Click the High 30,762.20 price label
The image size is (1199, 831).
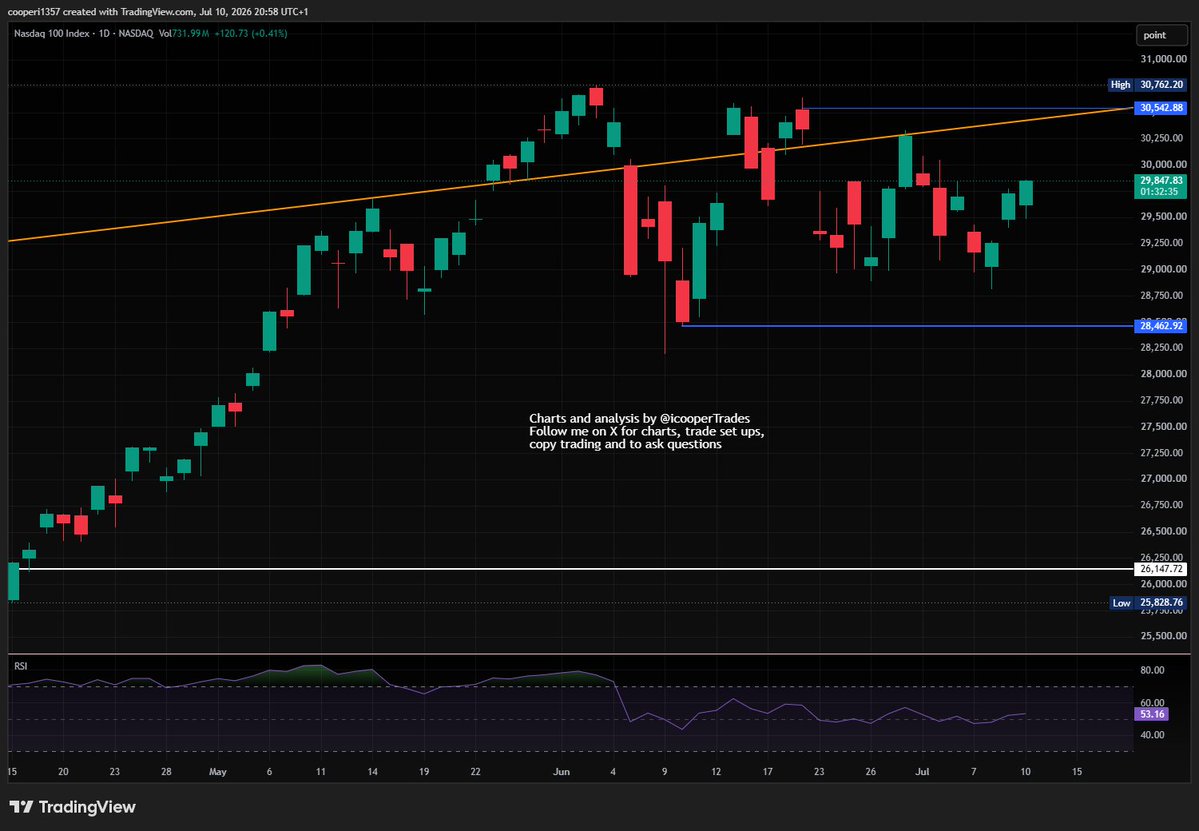(x=1148, y=85)
